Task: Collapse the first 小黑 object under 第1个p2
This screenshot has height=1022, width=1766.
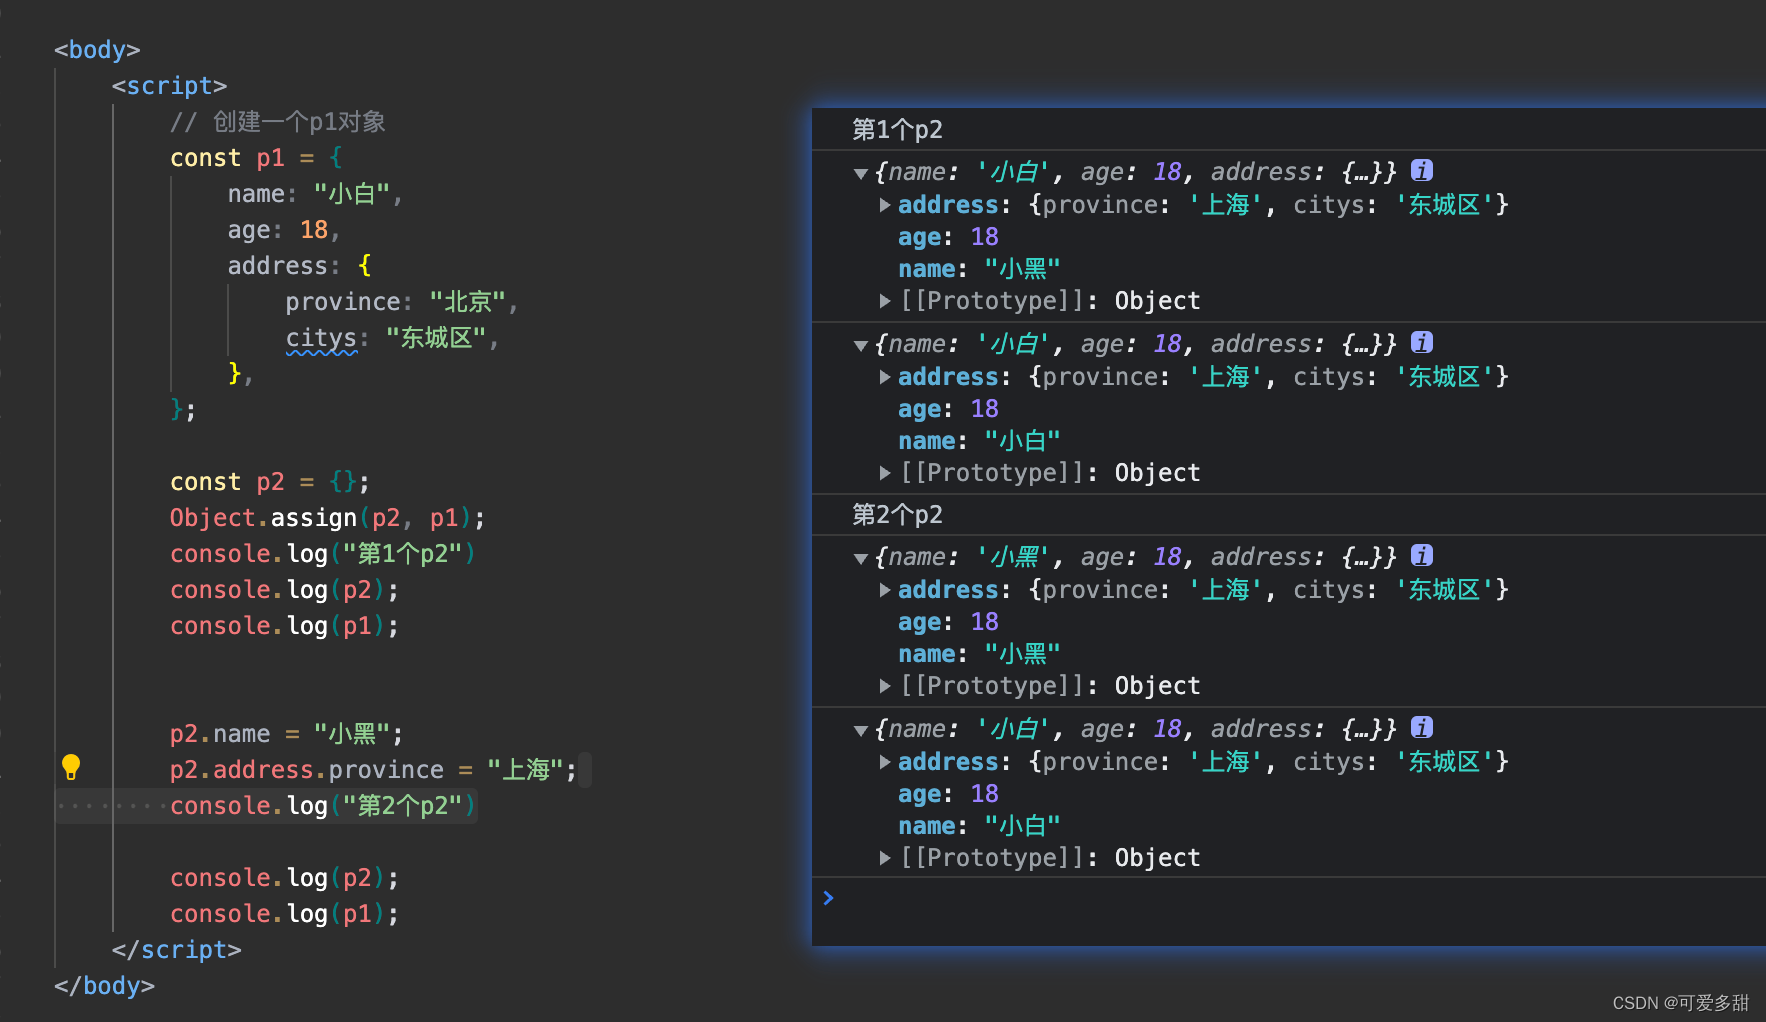Action: [861, 171]
